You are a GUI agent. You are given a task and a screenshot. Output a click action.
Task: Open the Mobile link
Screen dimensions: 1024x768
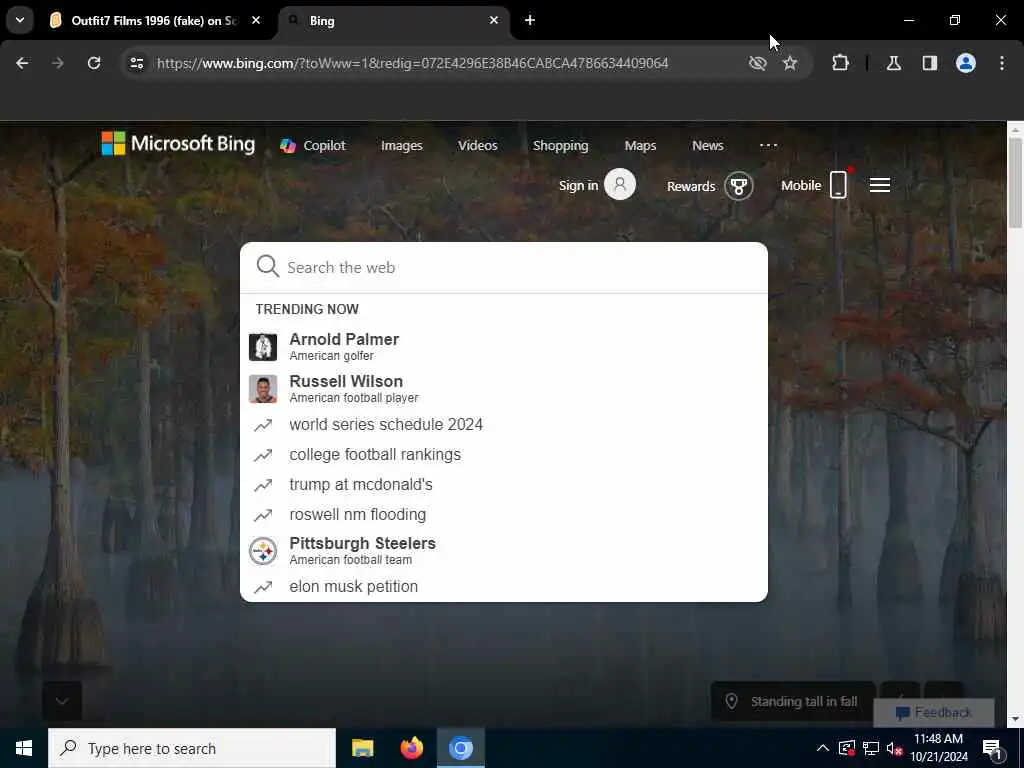click(801, 185)
